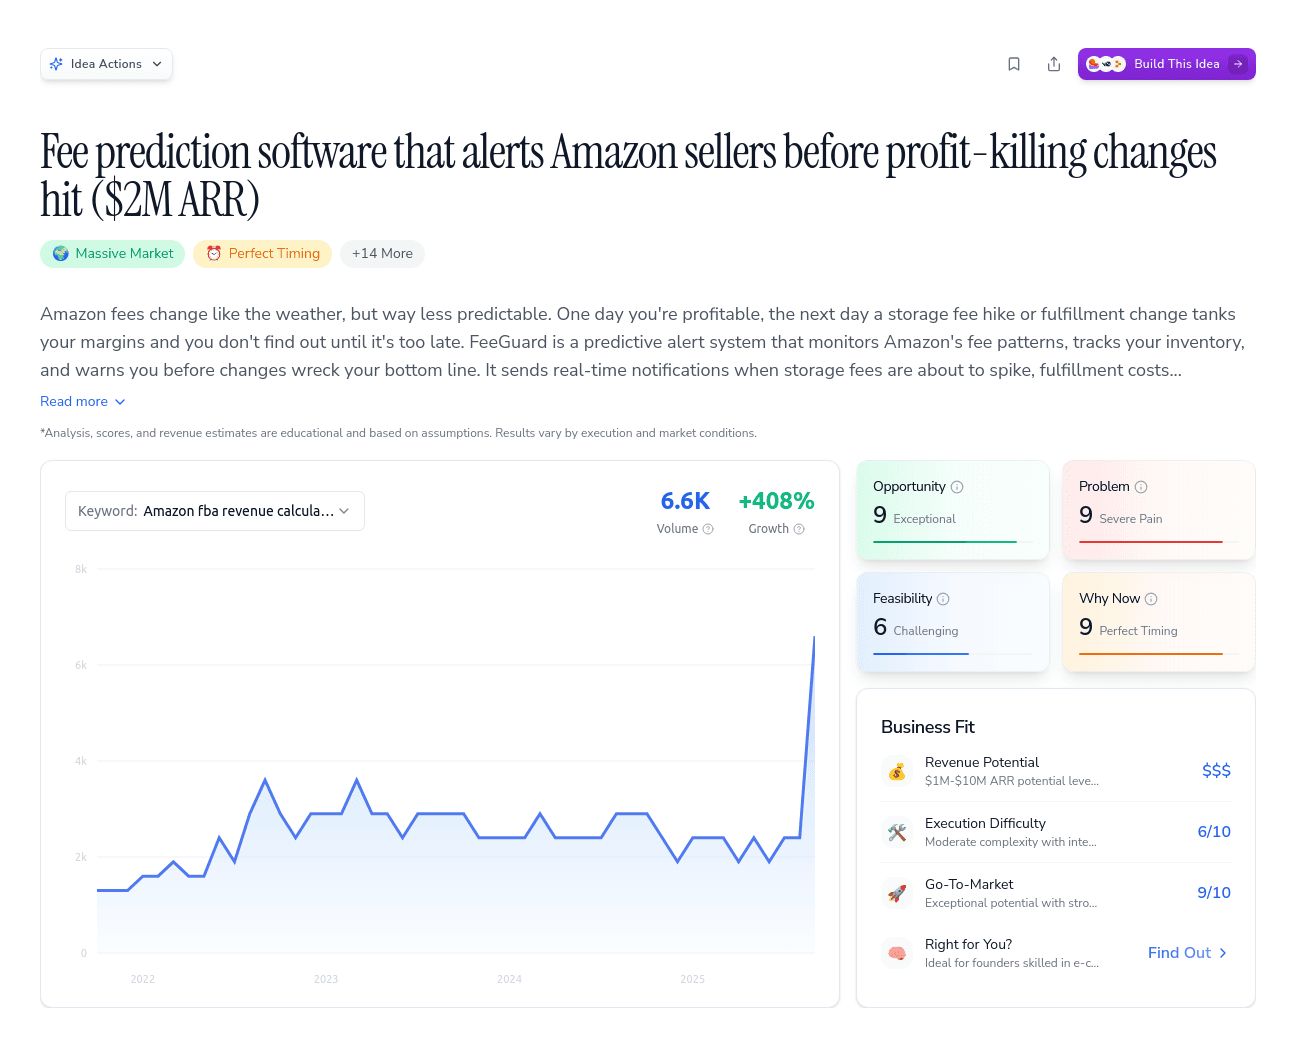Click the share icon in the top bar
1296x1048 pixels.
(1053, 63)
